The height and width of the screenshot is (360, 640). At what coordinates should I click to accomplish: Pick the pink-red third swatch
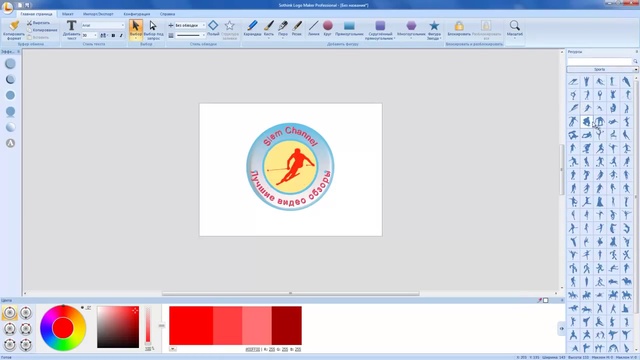point(257,326)
